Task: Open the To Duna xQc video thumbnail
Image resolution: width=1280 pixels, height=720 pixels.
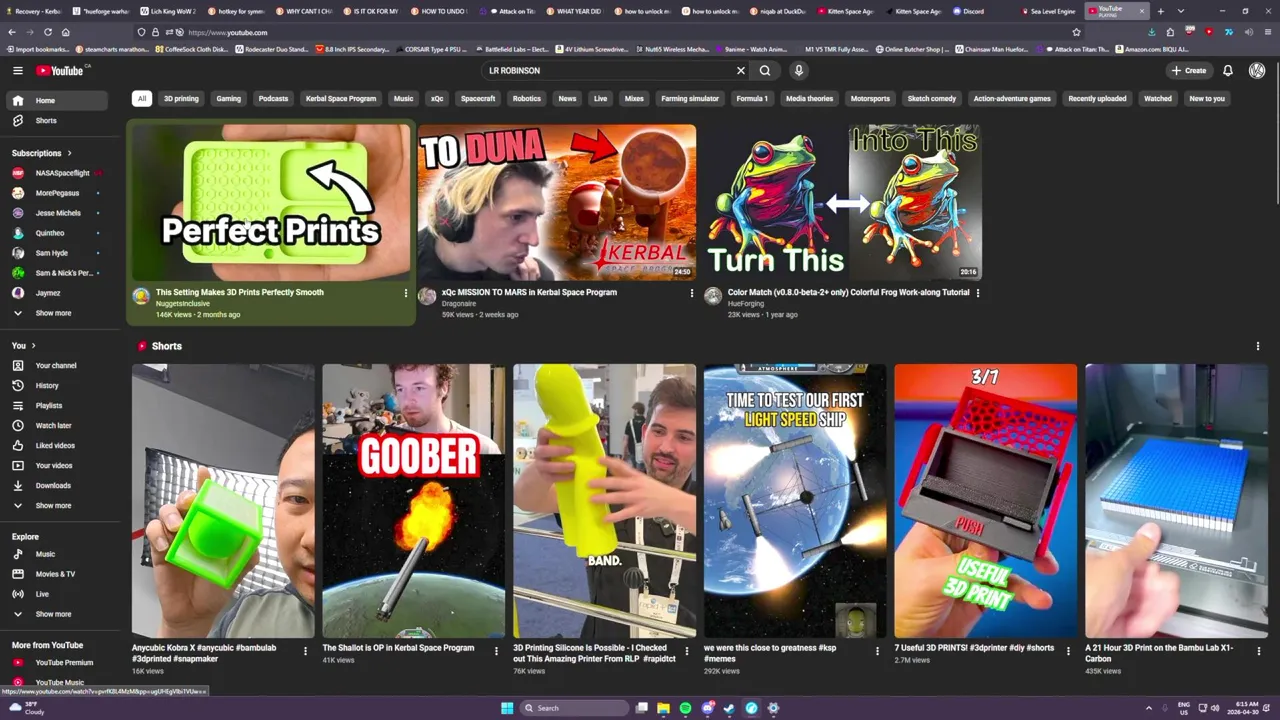Action: tap(557, 202)
